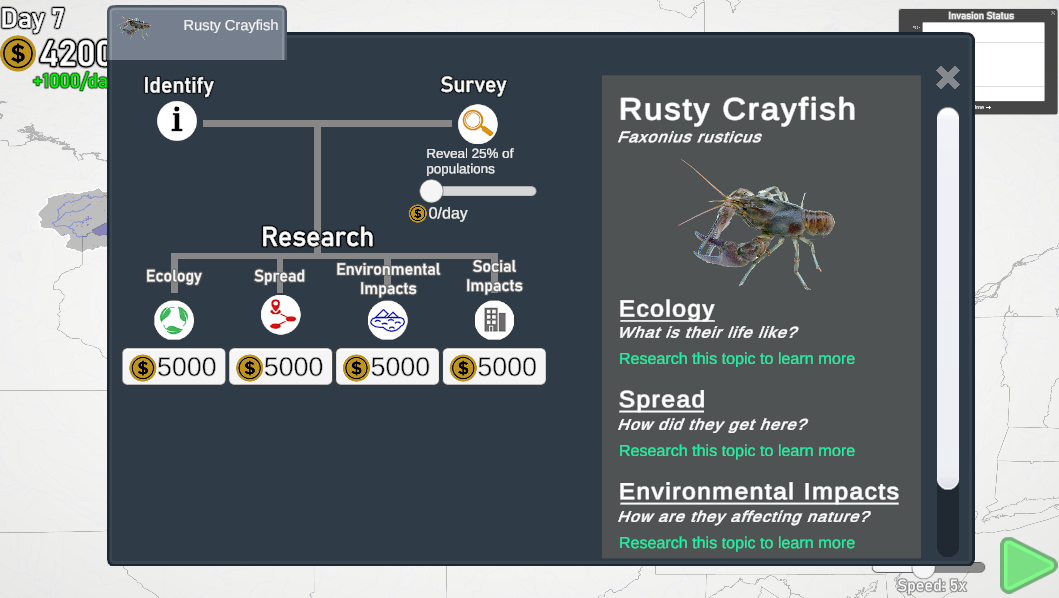Click 'Research this topic' under Spread
Image resolution: width=1059 pixels, height=598 pixels.
click(x=737, y=451)
